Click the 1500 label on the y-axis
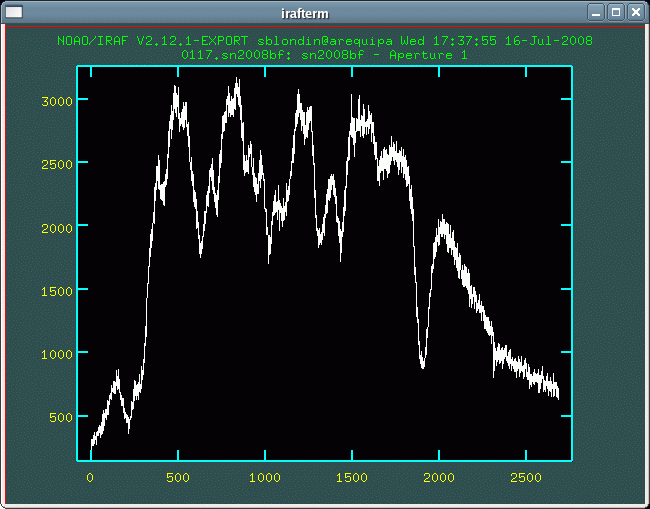 coord(55,290)
